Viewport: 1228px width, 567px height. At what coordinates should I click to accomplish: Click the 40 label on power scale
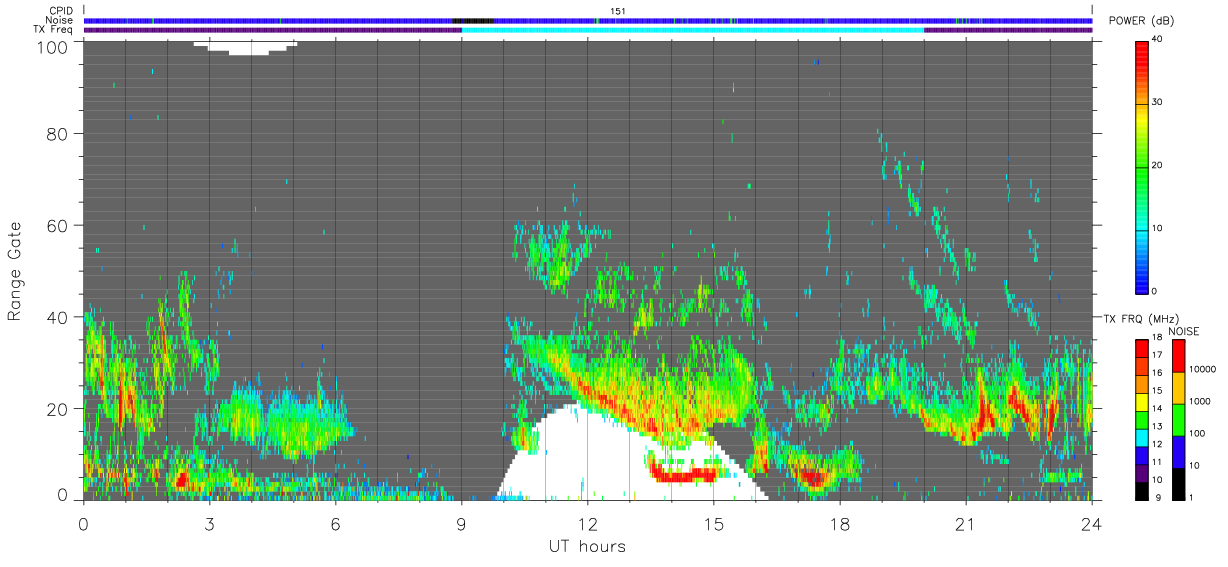[1159, 39]
